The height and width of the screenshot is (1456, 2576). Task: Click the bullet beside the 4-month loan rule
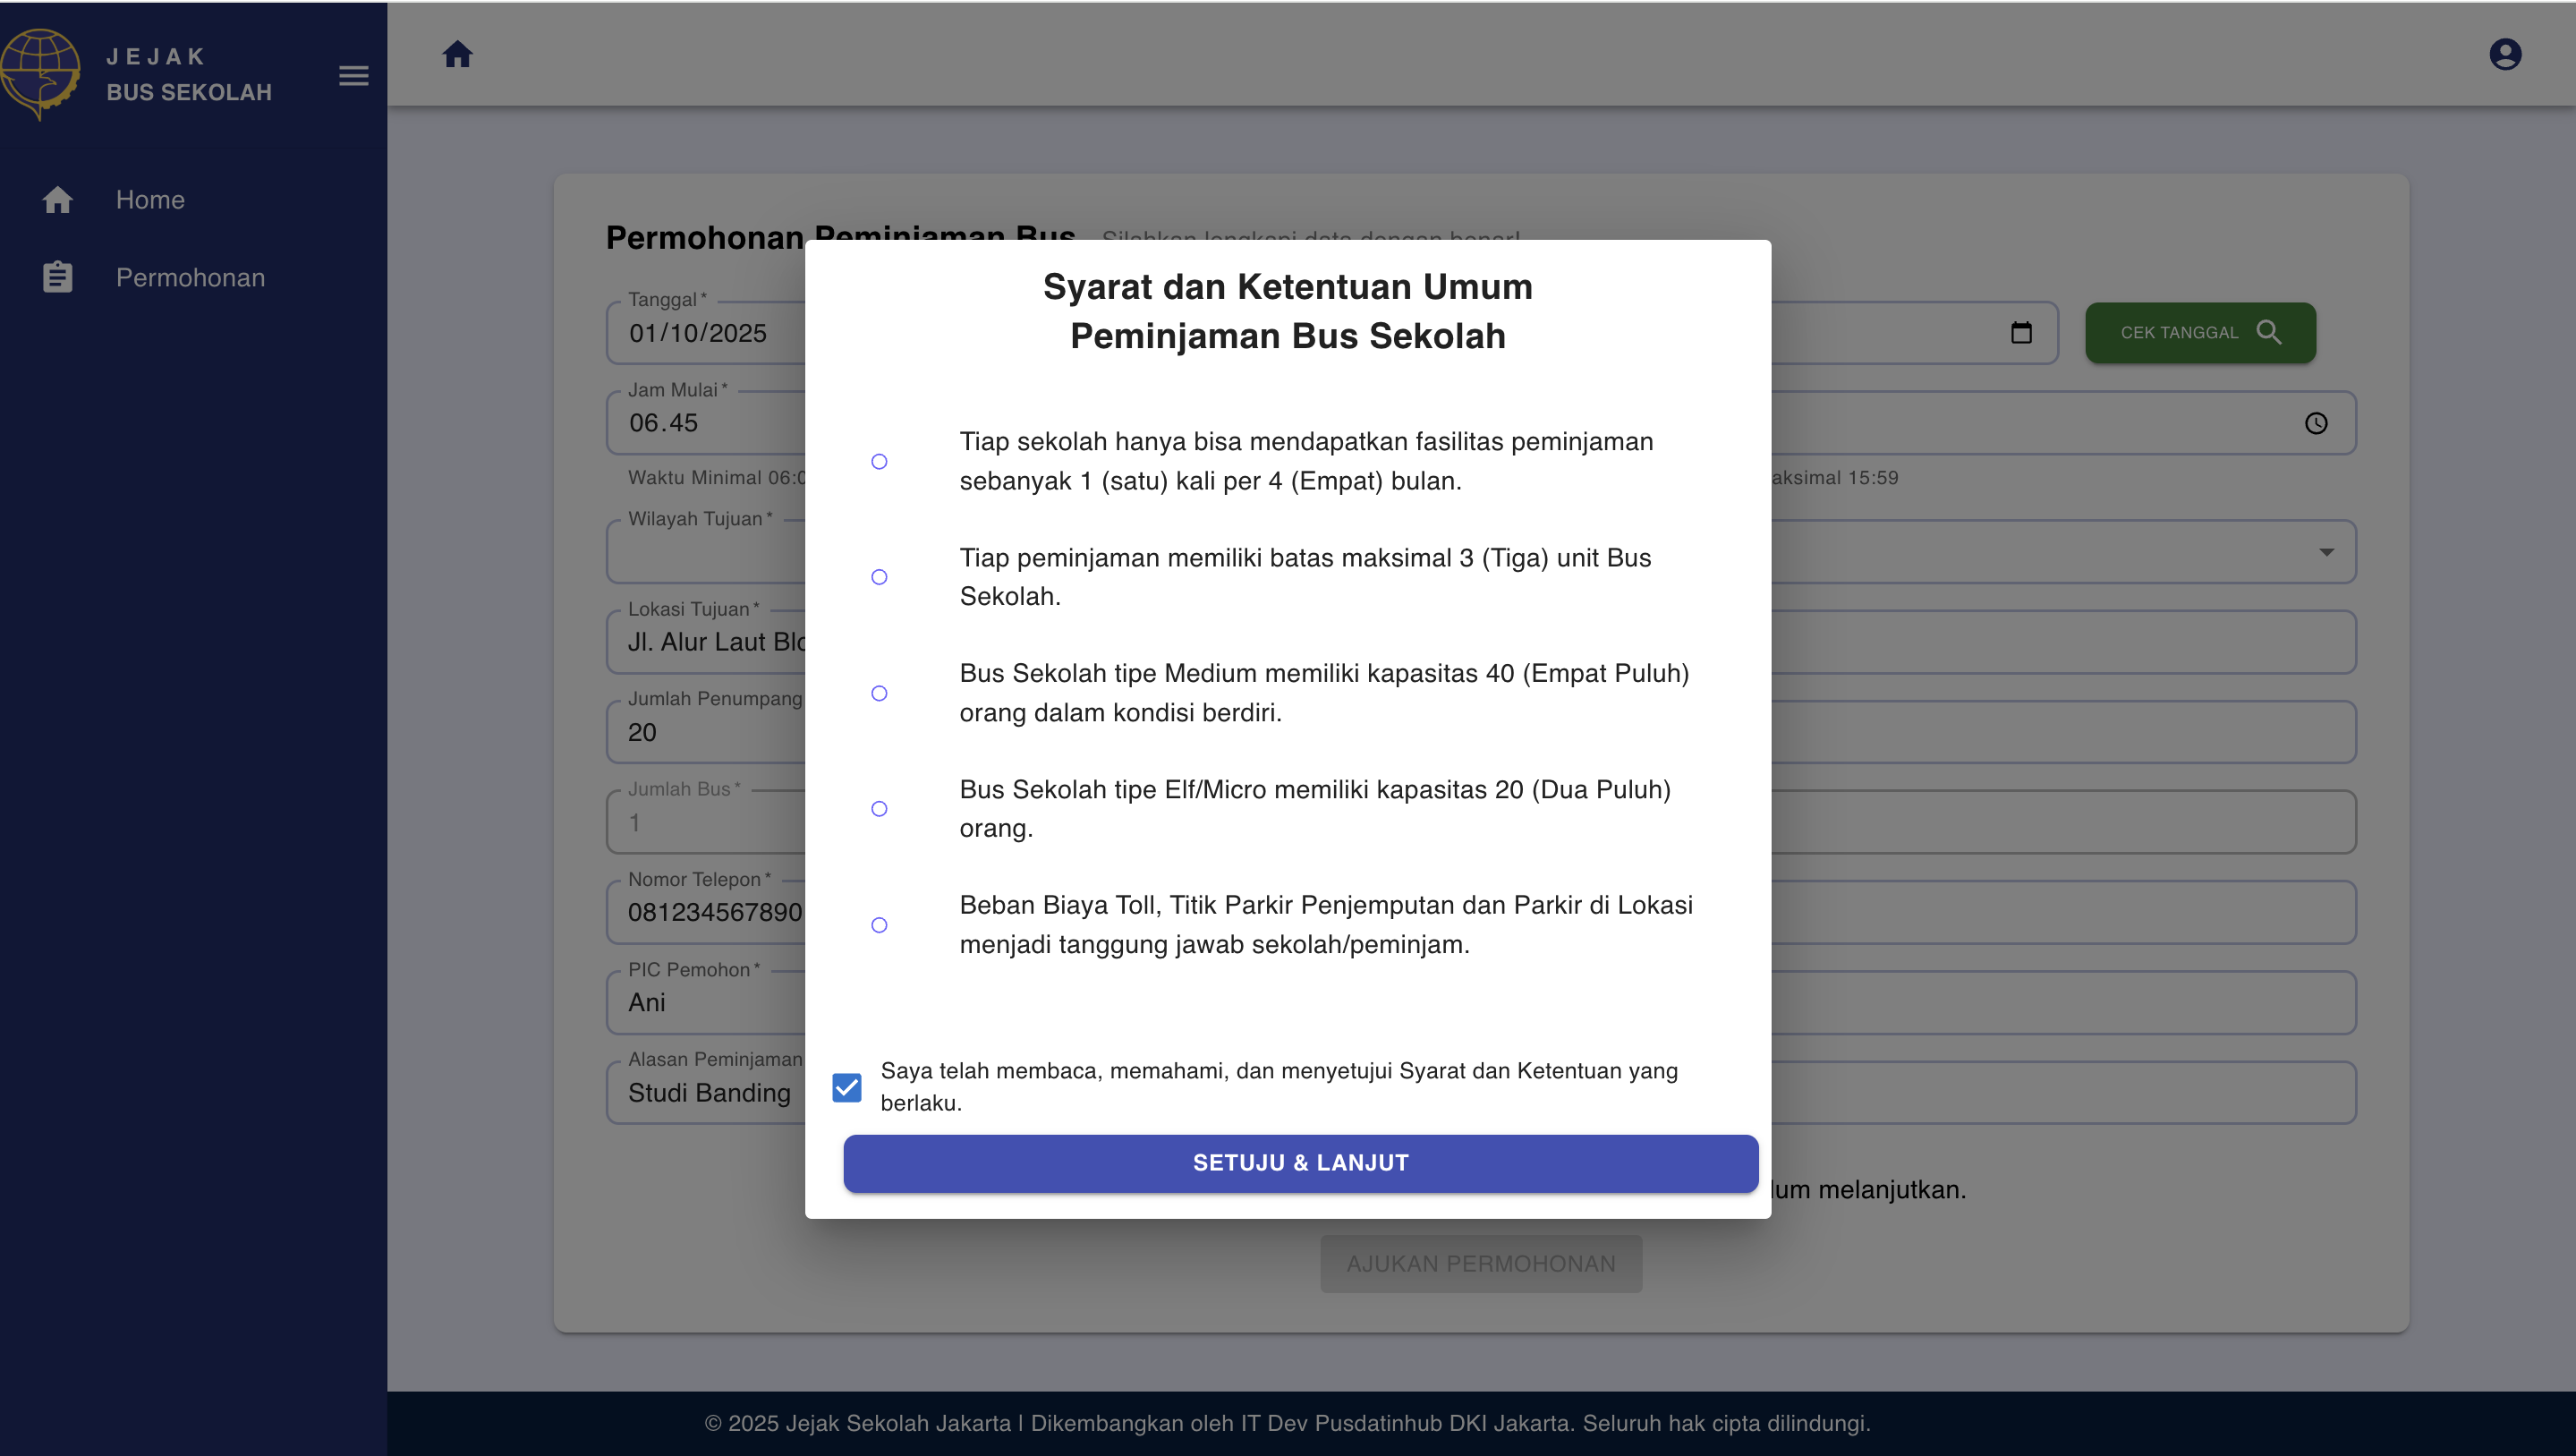(879, 461)
